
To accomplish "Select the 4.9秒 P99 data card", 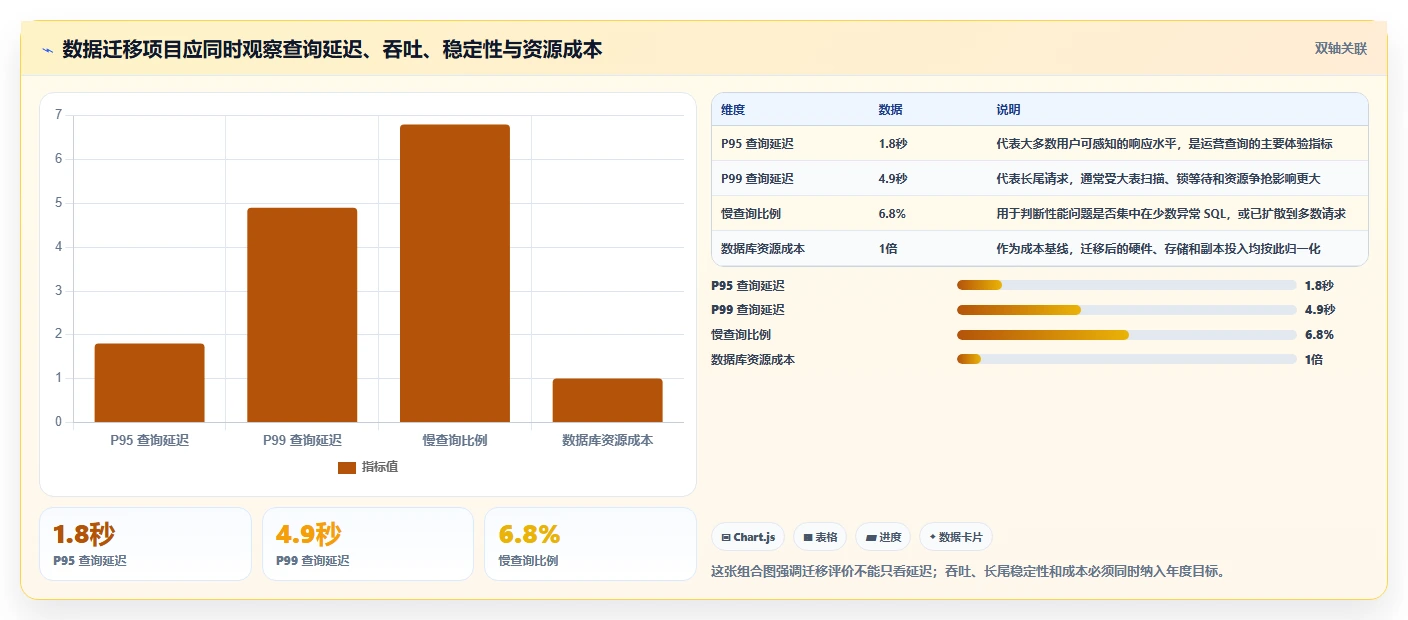I will pos(368,544).
